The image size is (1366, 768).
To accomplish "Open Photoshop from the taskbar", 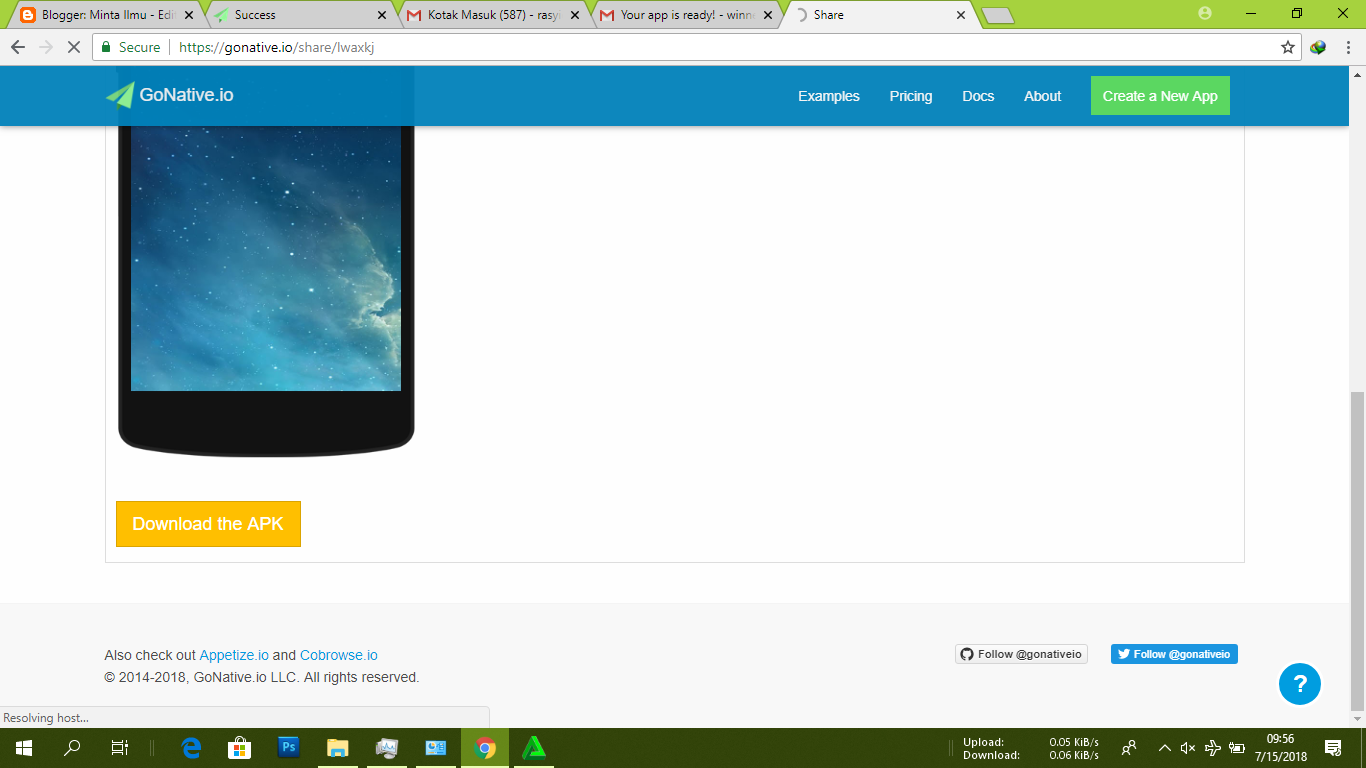I will (x=288, y=748).
